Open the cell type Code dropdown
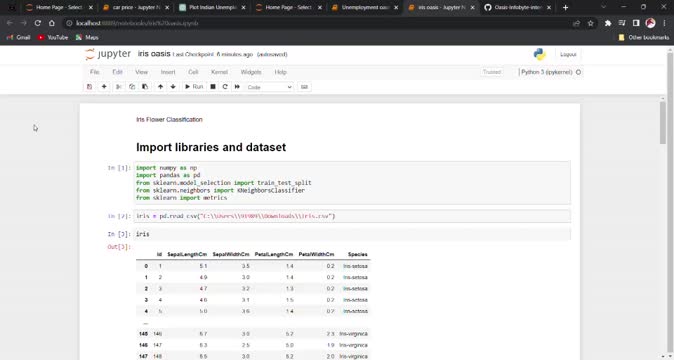674x360 pixels. (x=269, y=87)
